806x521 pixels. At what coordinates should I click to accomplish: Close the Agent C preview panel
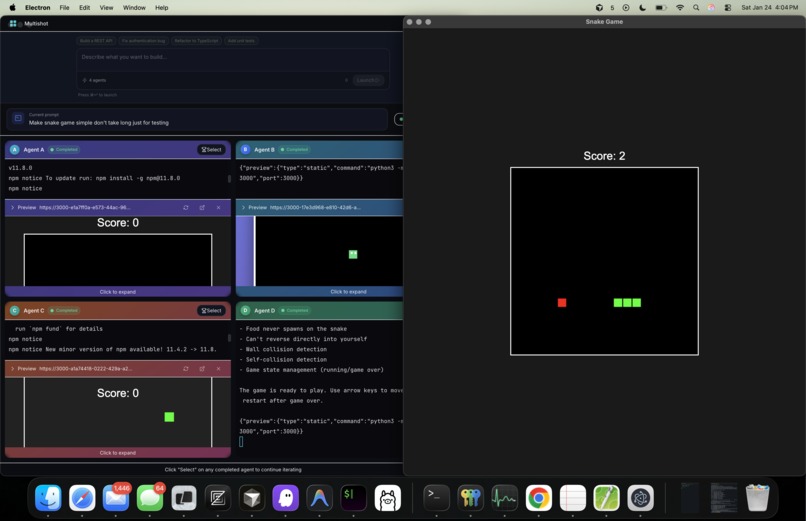point(218,368)
